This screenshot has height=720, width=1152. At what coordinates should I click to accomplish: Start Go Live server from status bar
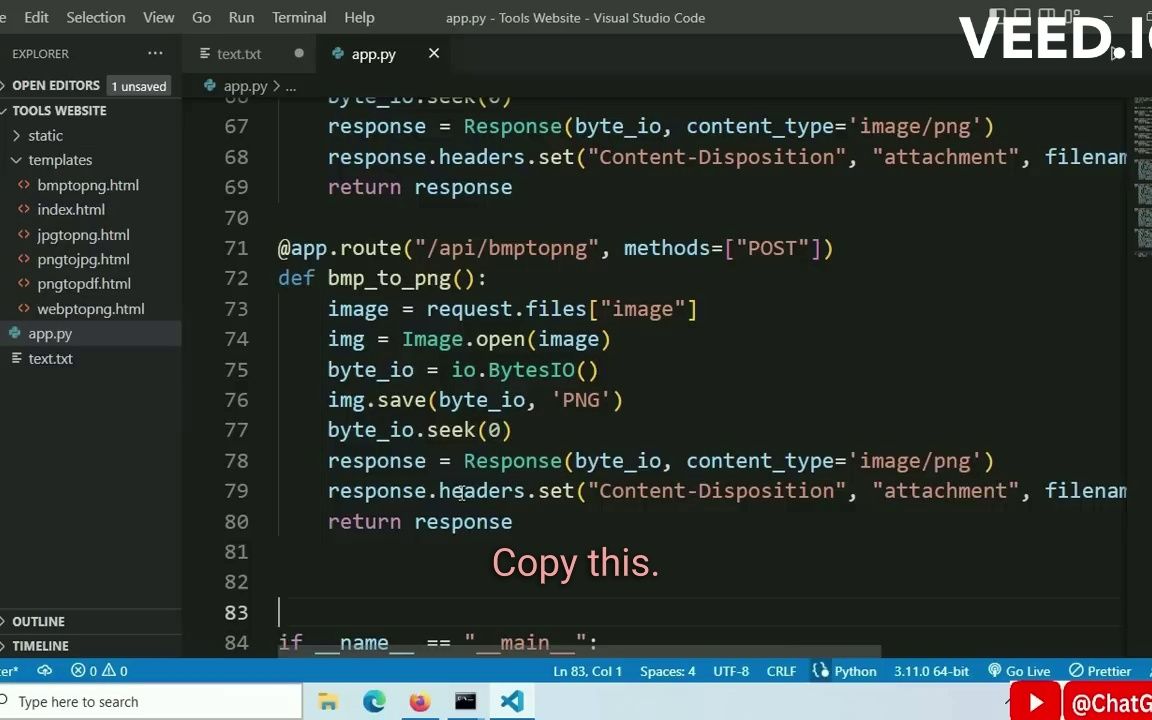[1019, 671]
